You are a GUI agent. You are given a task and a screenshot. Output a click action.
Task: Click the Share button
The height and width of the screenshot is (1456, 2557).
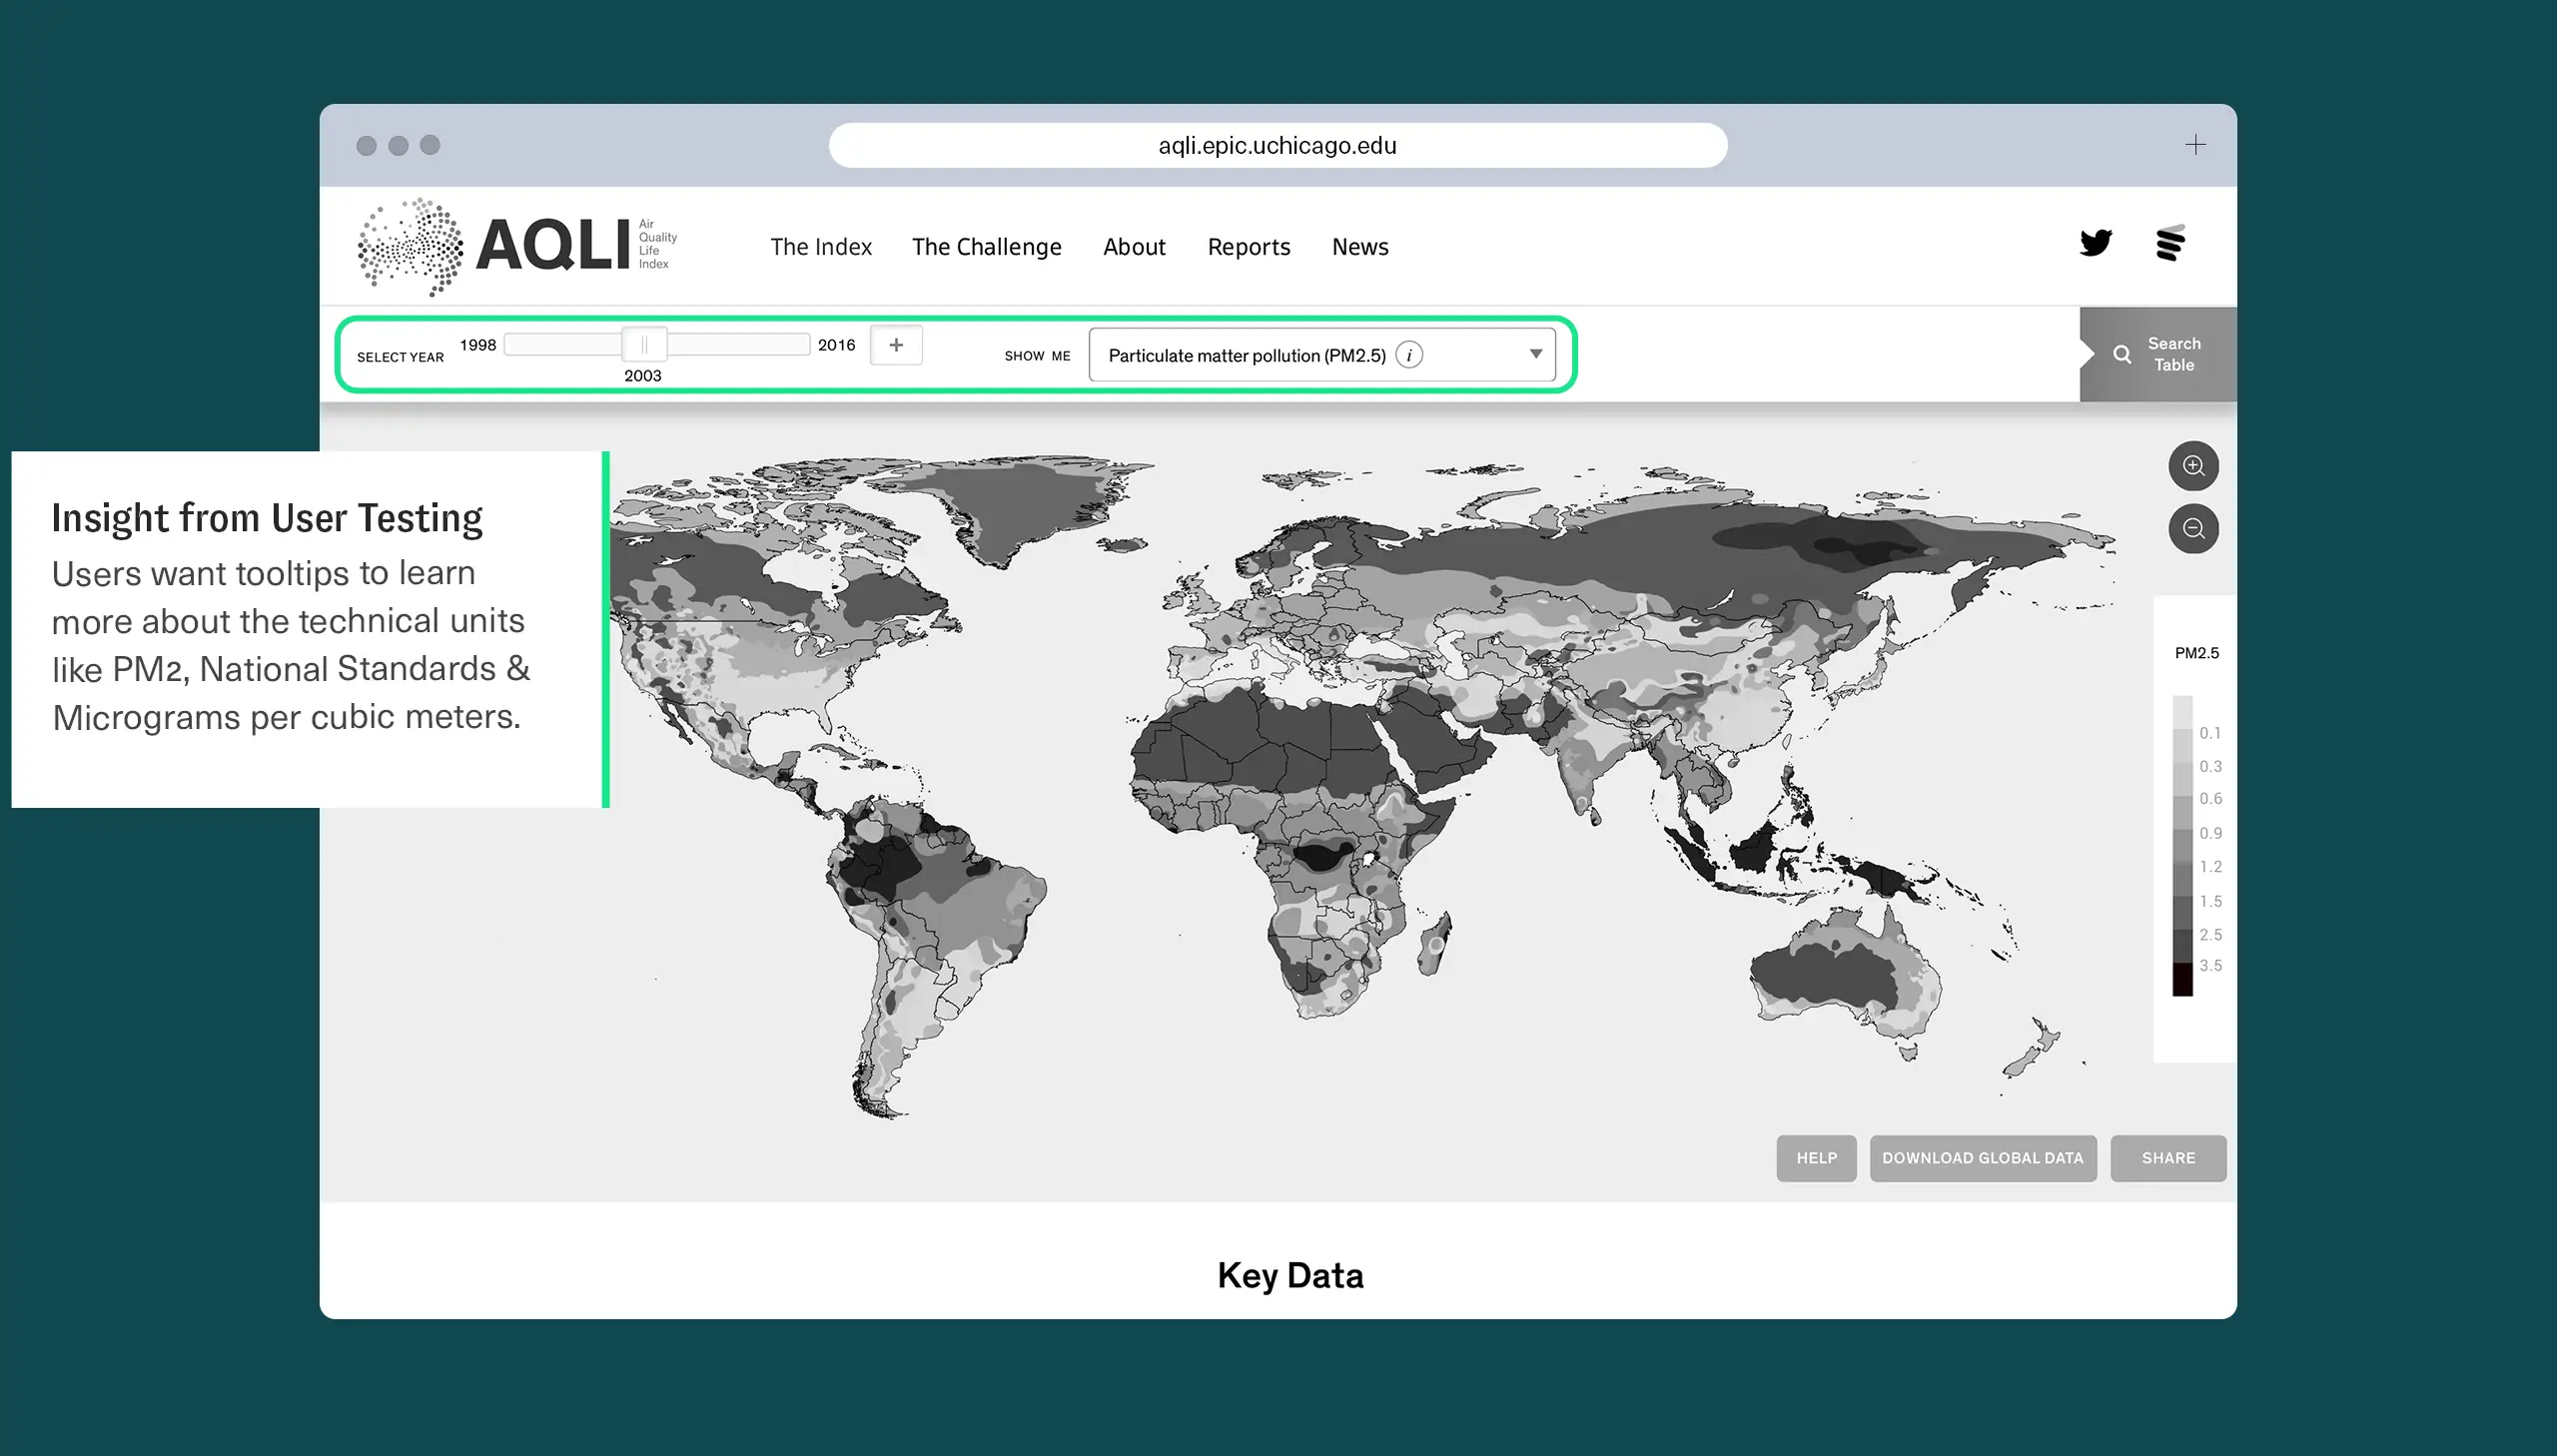point(2168,1158)
